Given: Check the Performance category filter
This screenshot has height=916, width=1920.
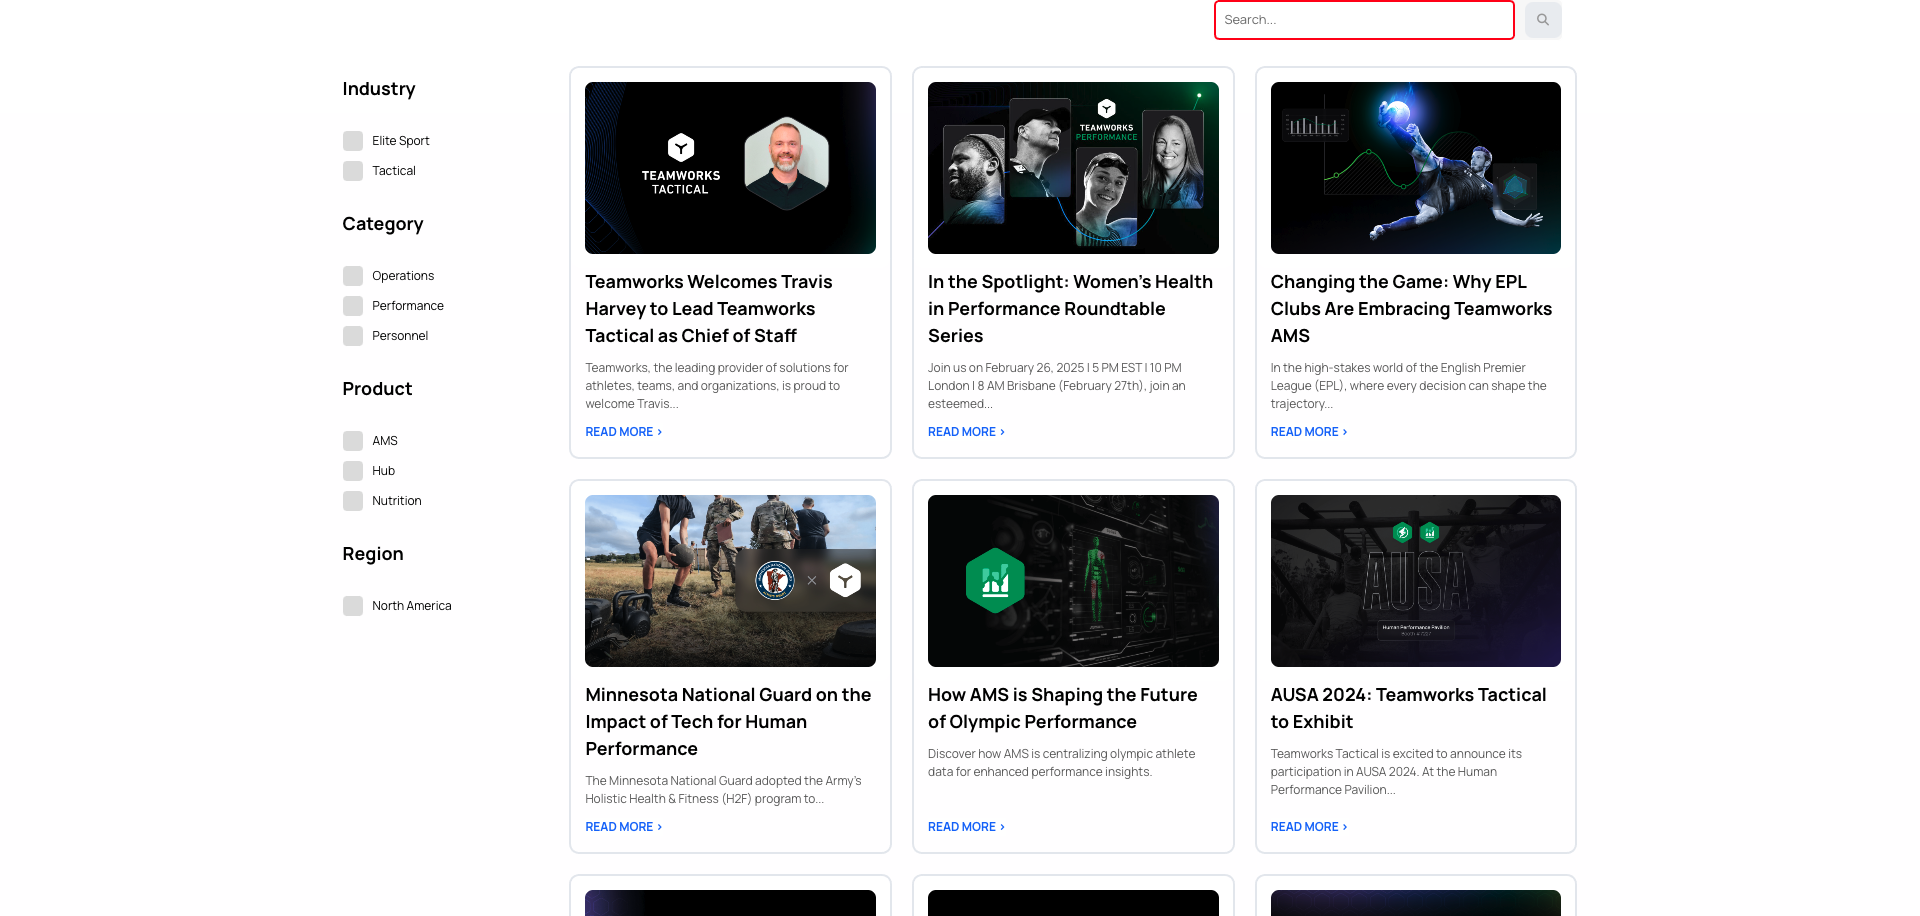Looking at the screenshot, I should point(352,305).
